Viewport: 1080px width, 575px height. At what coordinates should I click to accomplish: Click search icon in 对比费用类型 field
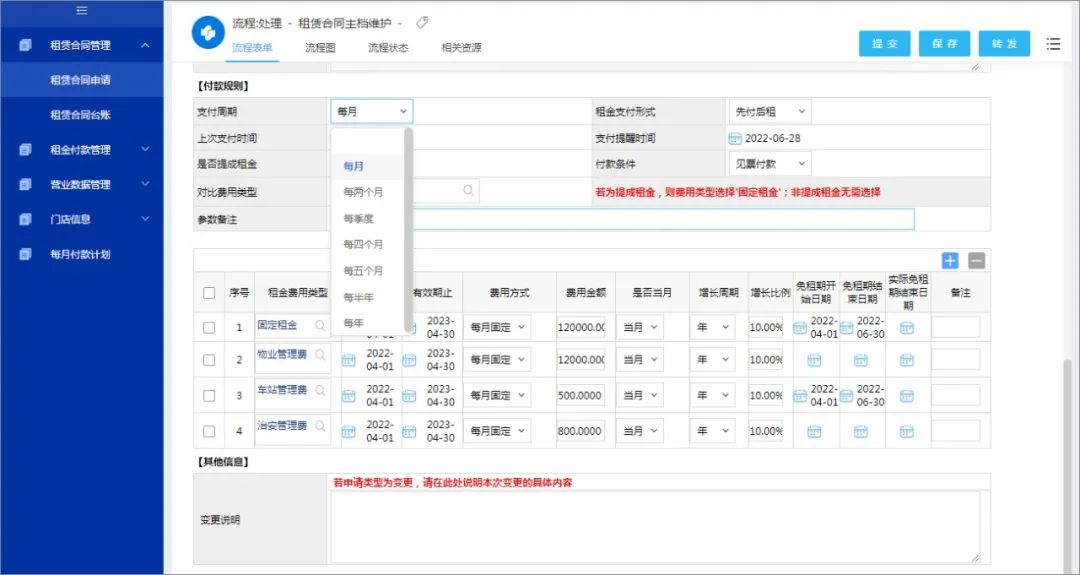[468, 191]
